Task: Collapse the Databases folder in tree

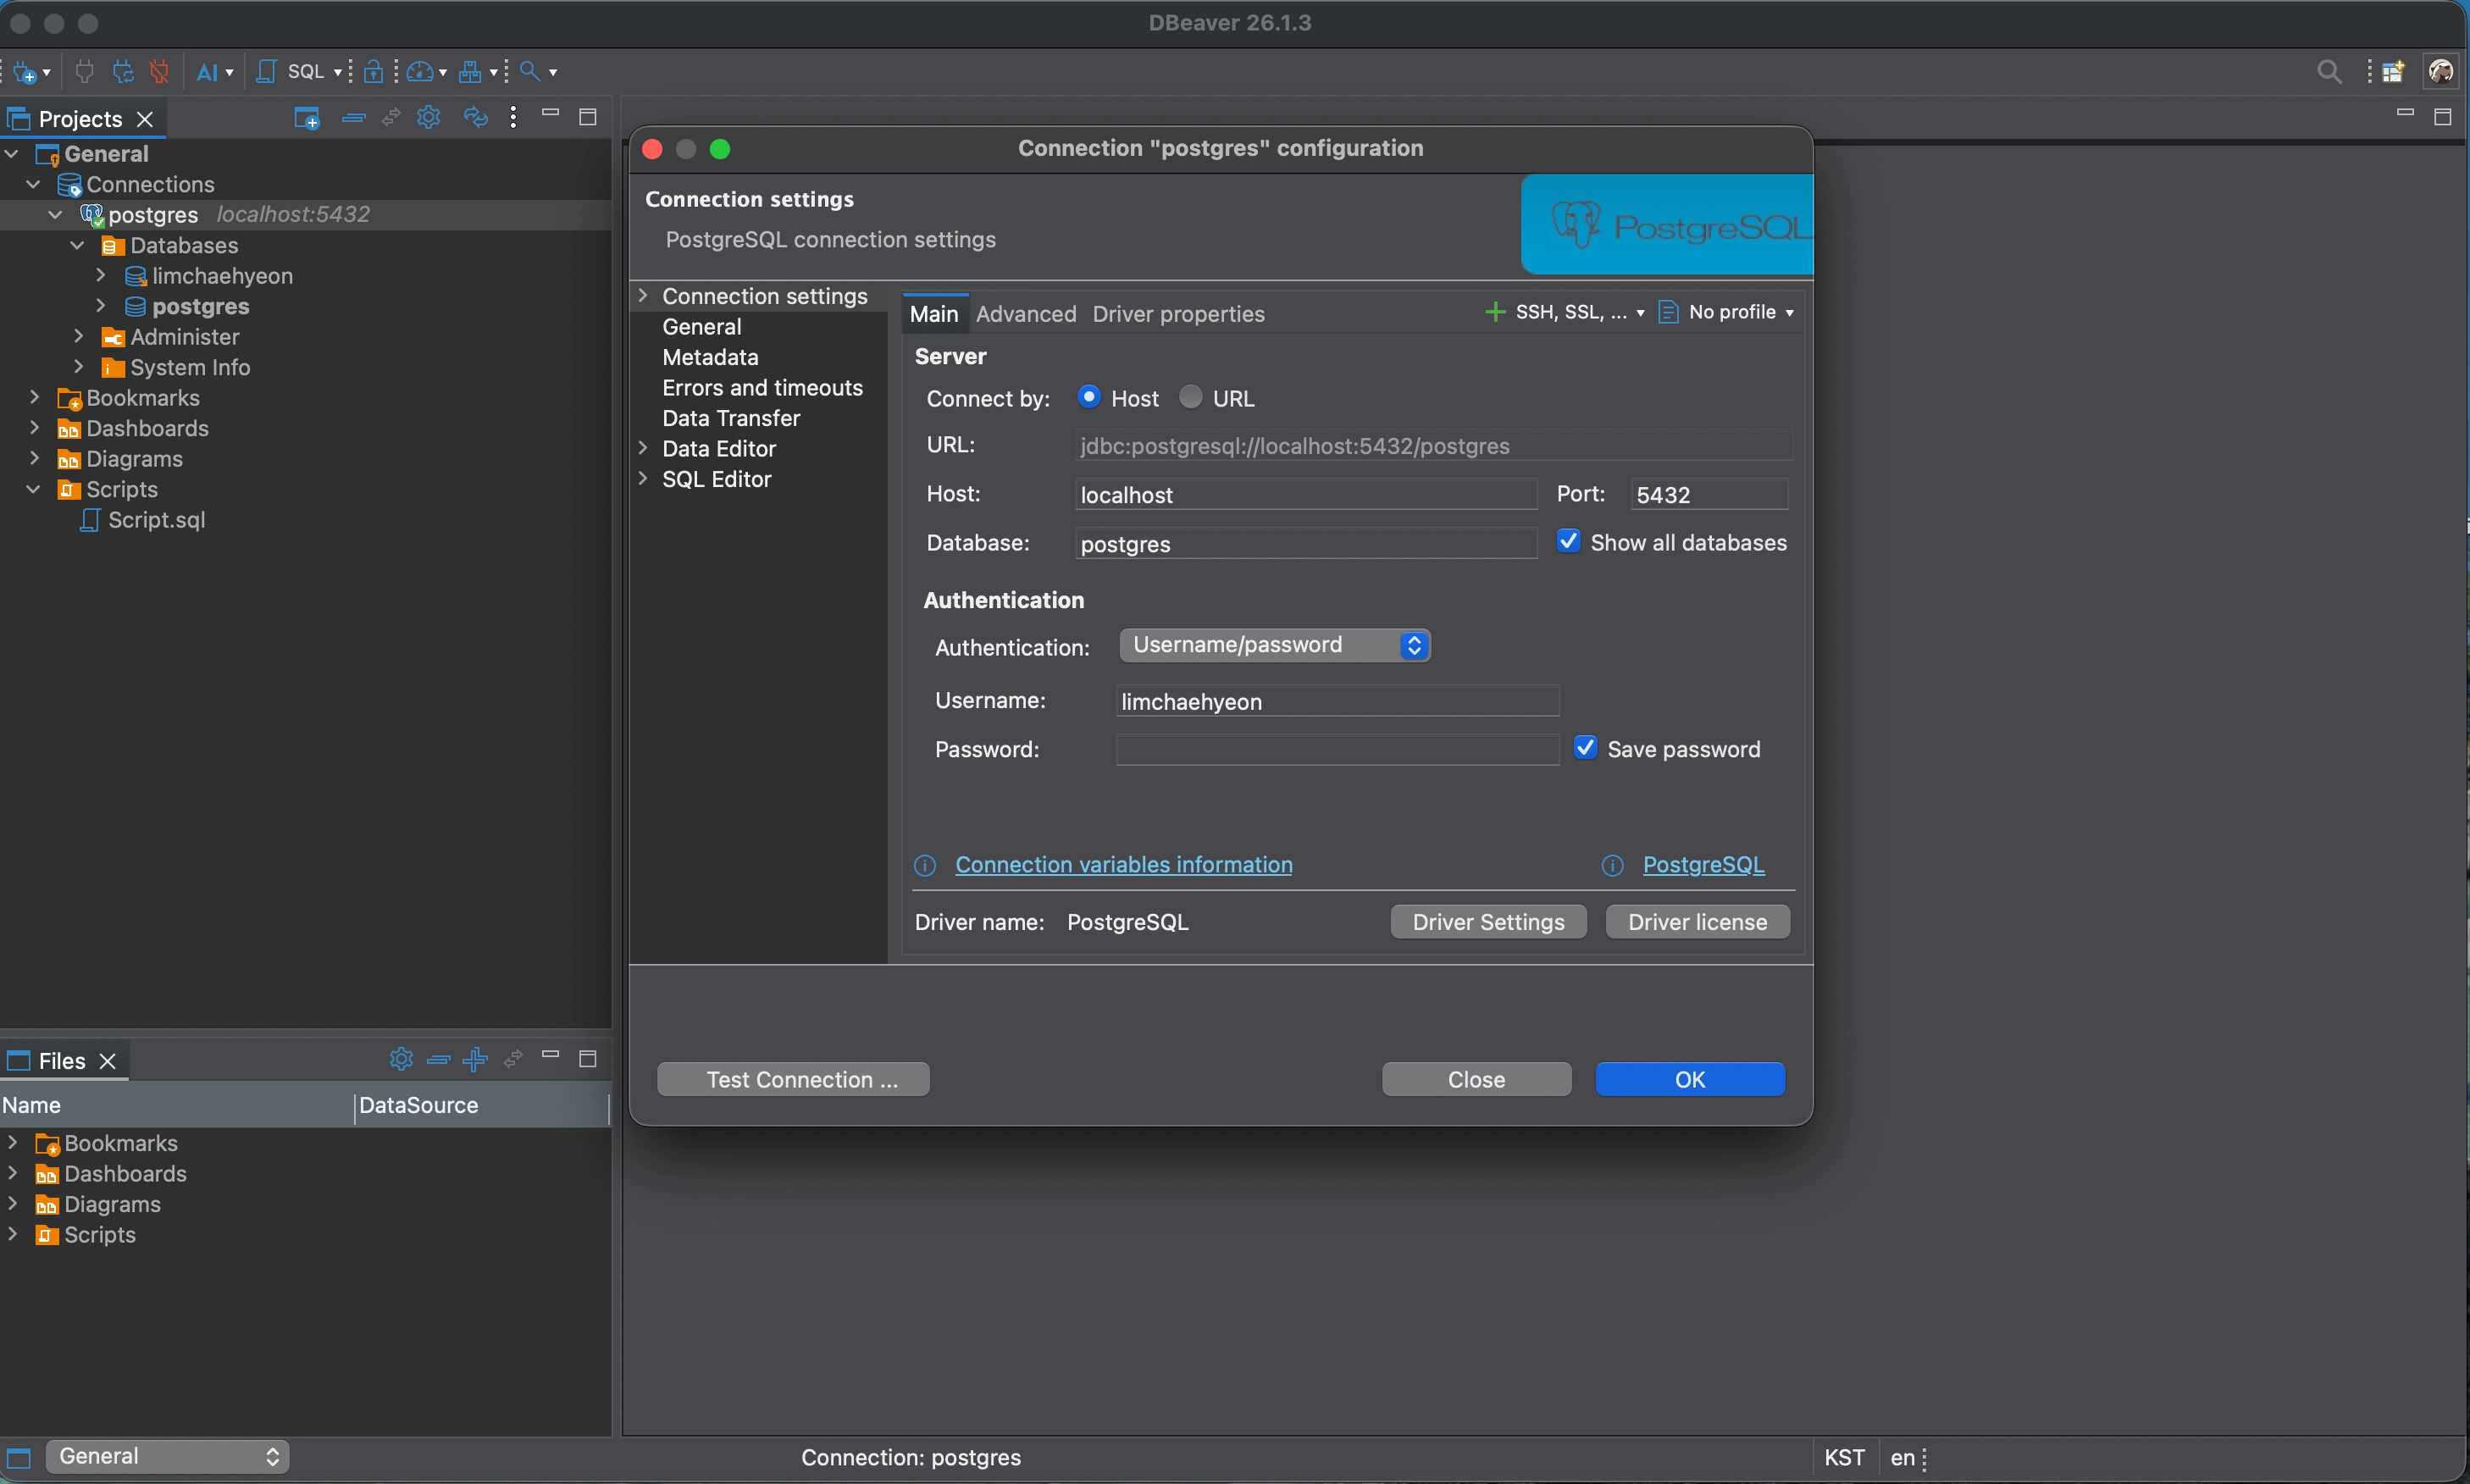Action: click(78, 245)
